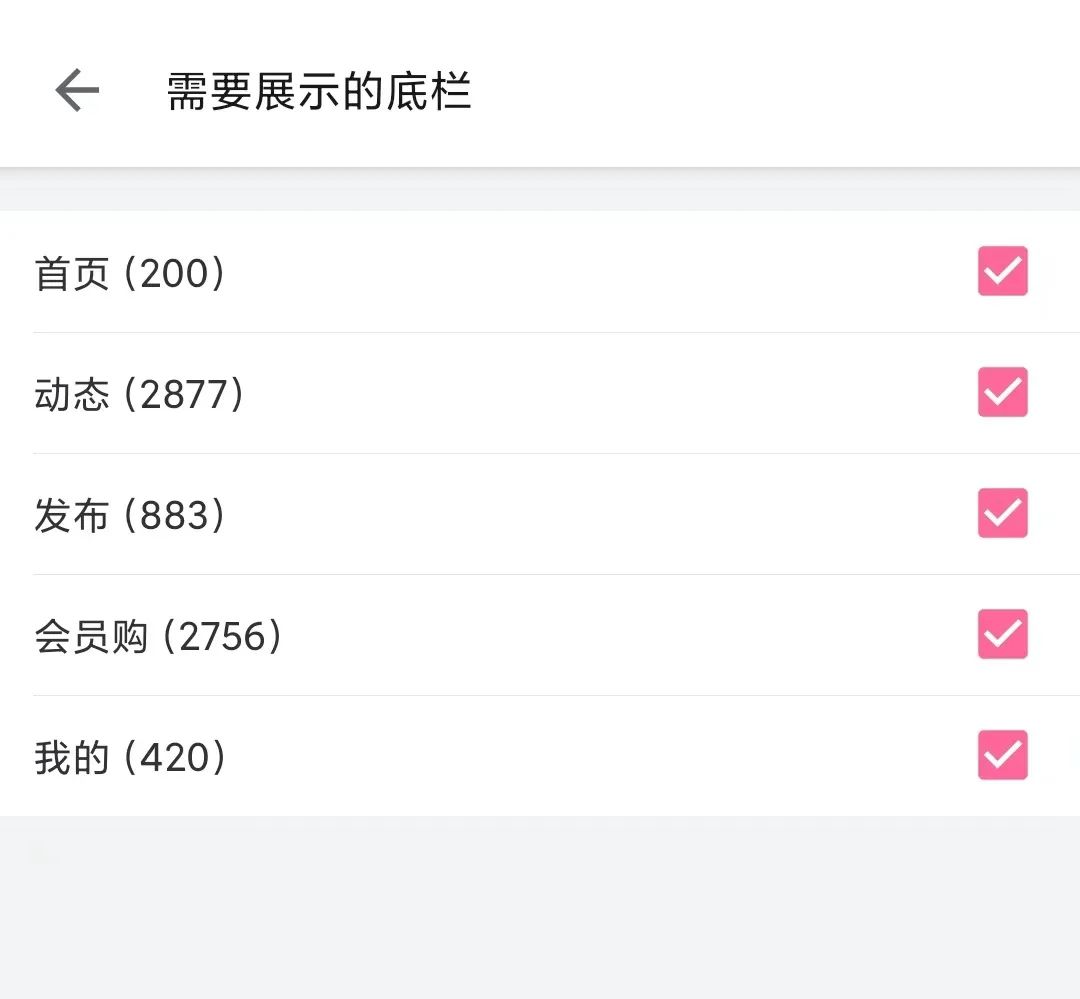Disable the 发布 (883) checkbox

coord(1002,513)
